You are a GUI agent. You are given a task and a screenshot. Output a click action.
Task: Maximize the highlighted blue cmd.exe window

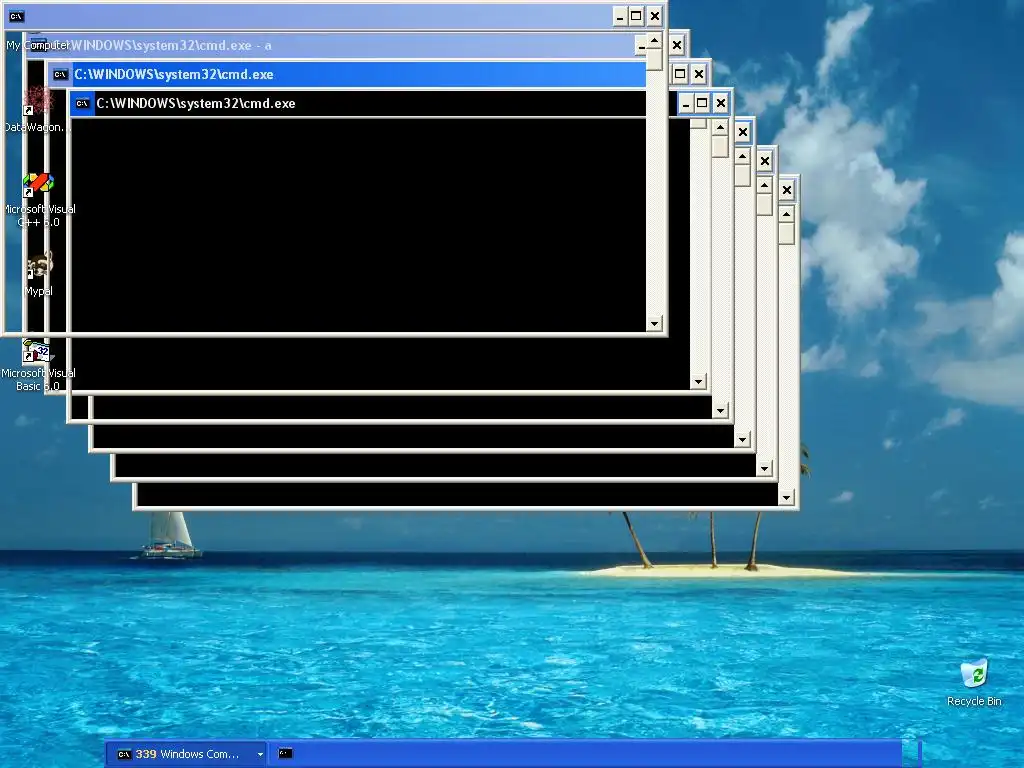(680, 74)
